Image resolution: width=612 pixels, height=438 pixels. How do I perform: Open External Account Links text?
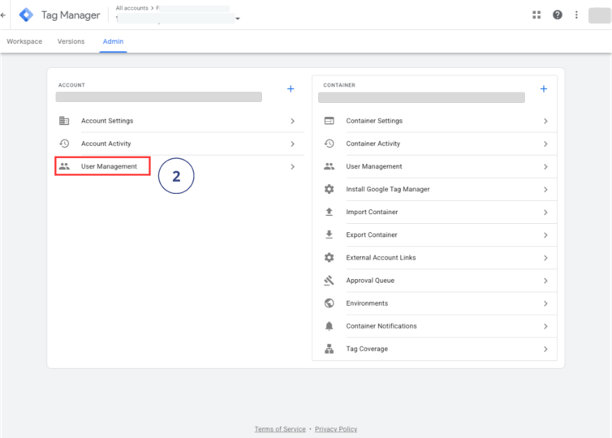click(x=381, y=257)
